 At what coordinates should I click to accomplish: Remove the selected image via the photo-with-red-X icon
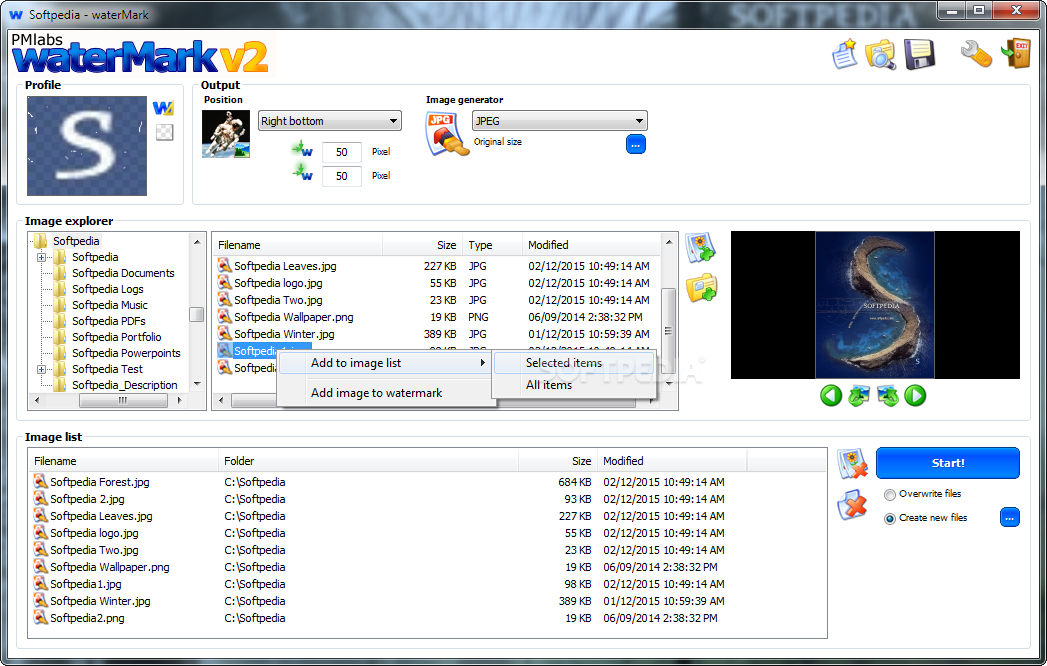[852, 464]
